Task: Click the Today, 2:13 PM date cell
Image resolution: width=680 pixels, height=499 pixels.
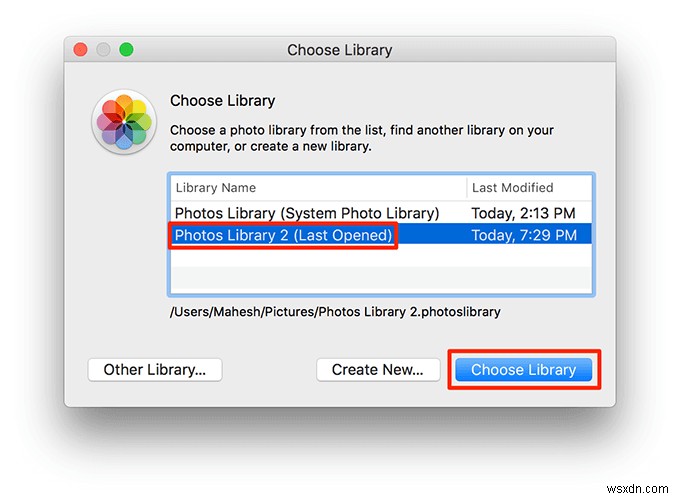Action: pyautogui.click(x=523, y=213)
